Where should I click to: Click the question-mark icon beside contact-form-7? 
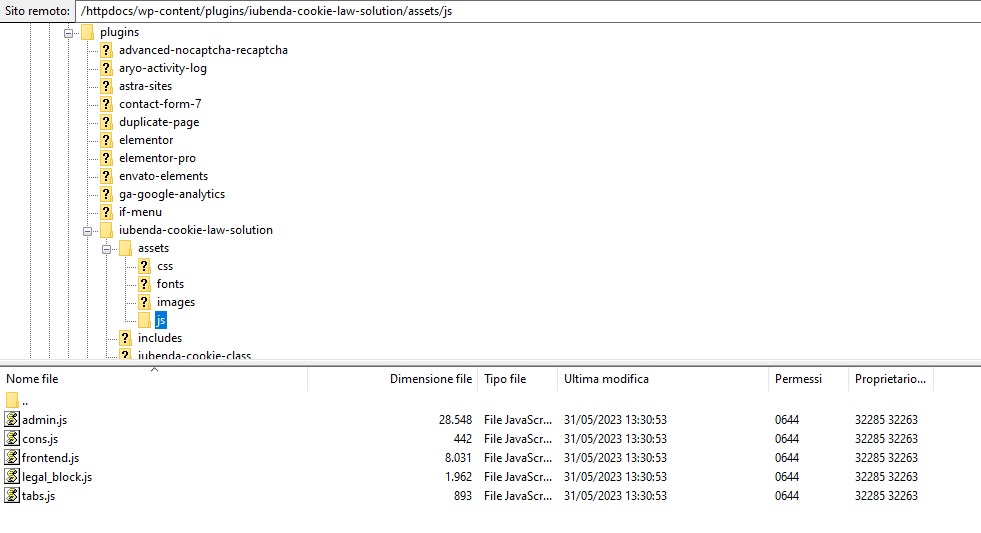[x=106, y=104]
